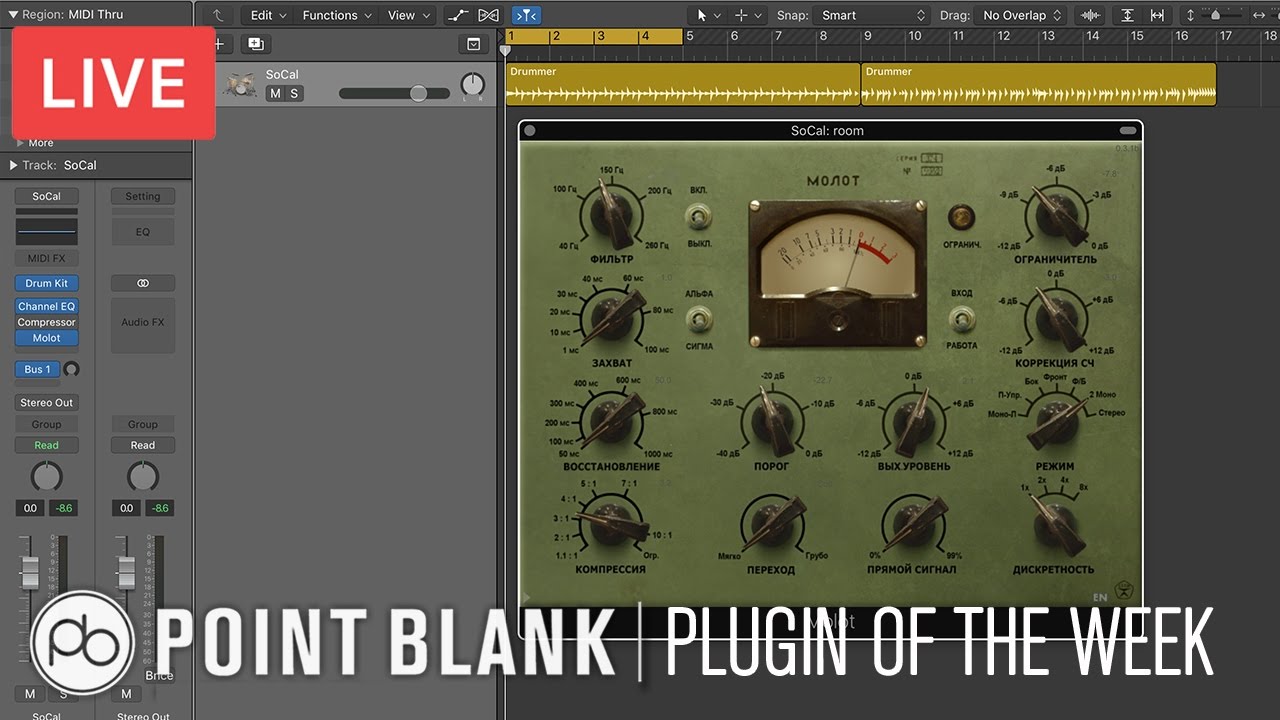
Task: Click the up-arrow hierarchy back icon
Action: 218,15
